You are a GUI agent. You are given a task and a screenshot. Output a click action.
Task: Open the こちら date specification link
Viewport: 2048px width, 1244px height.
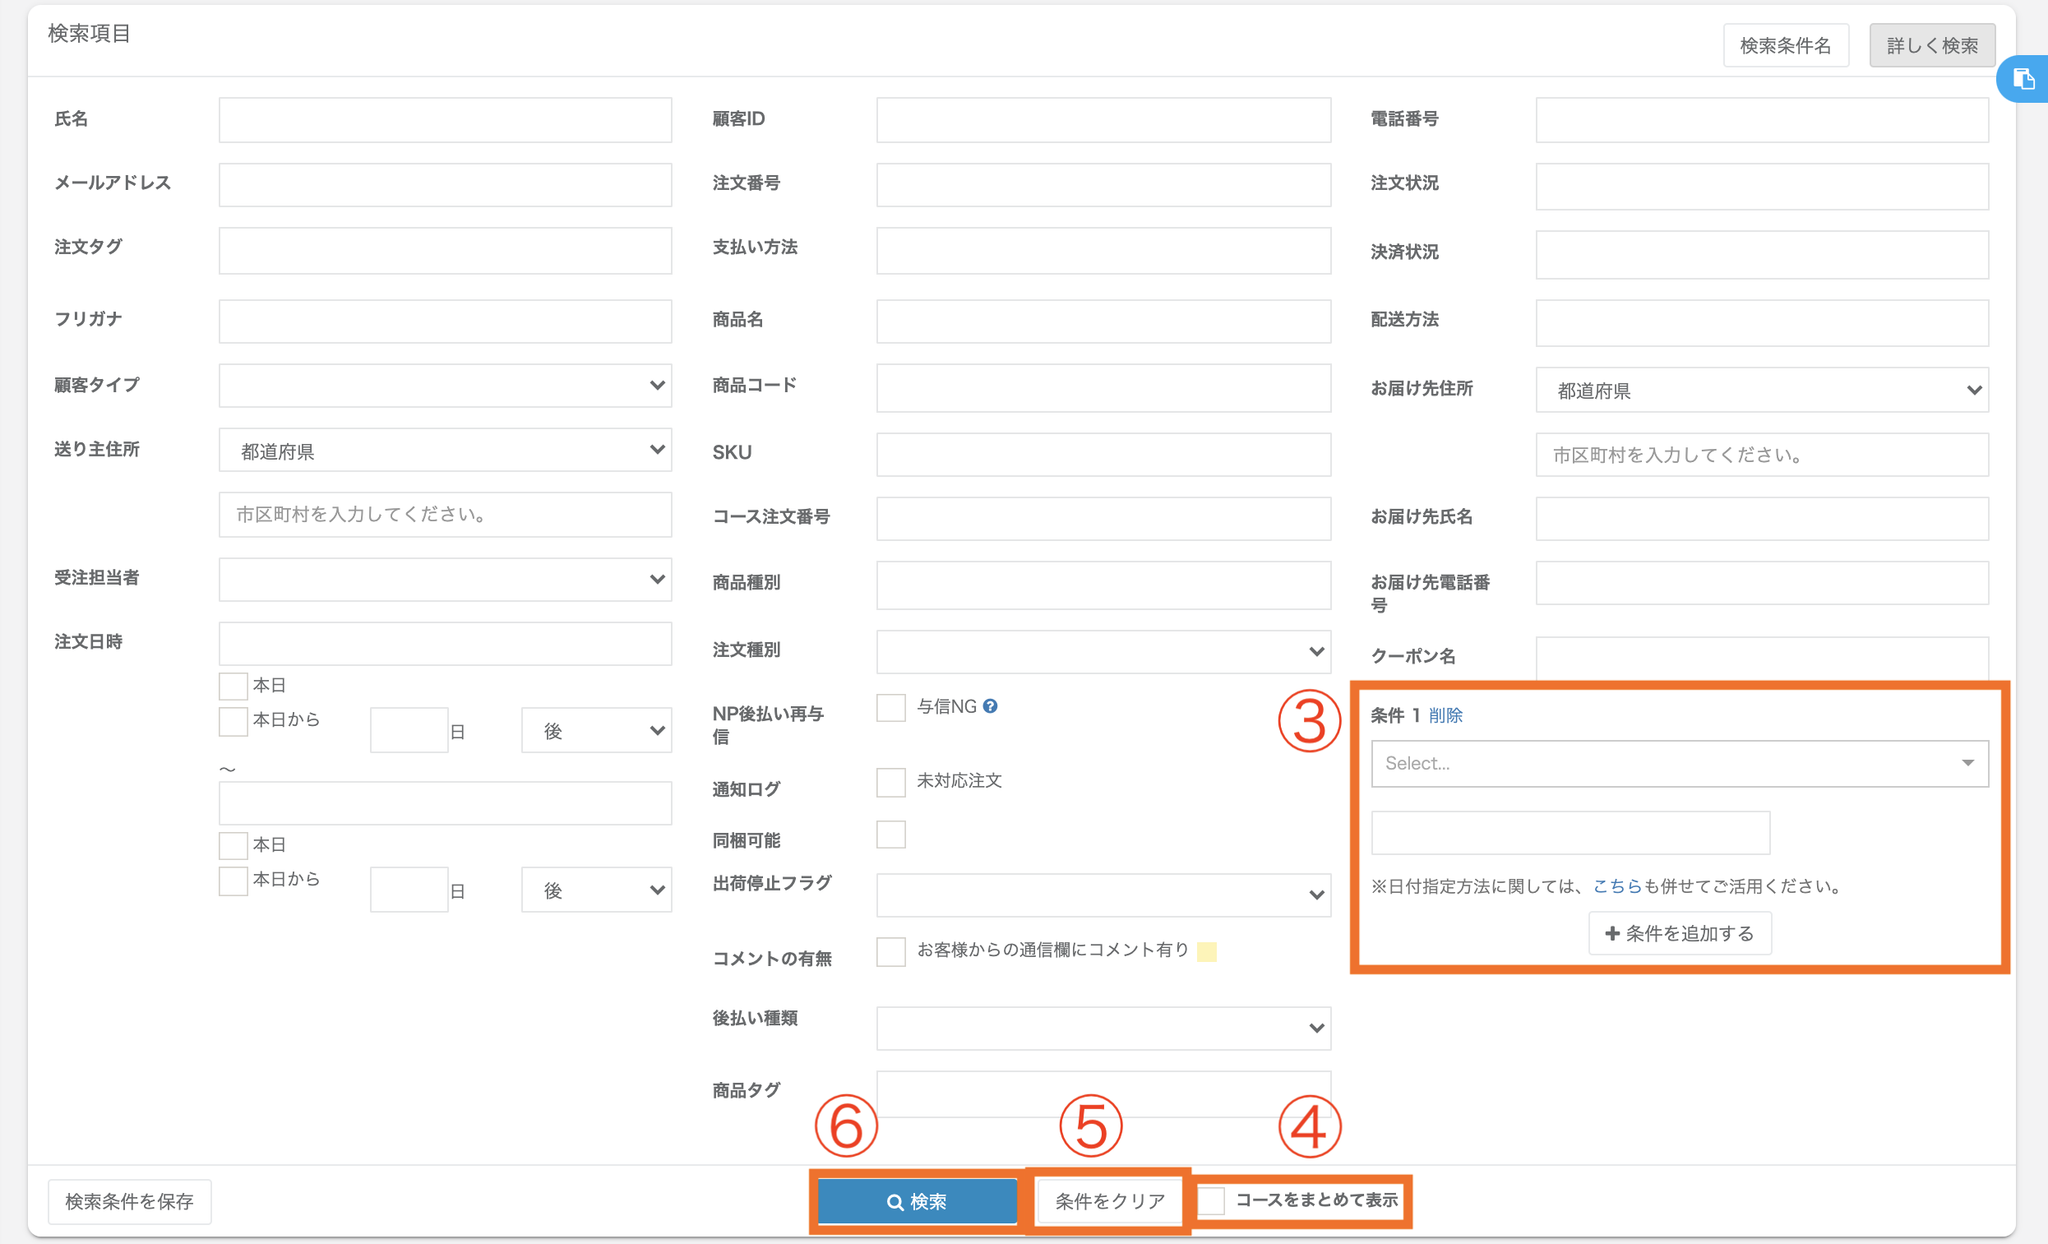pyautogui.click(x=1616, y=886)
